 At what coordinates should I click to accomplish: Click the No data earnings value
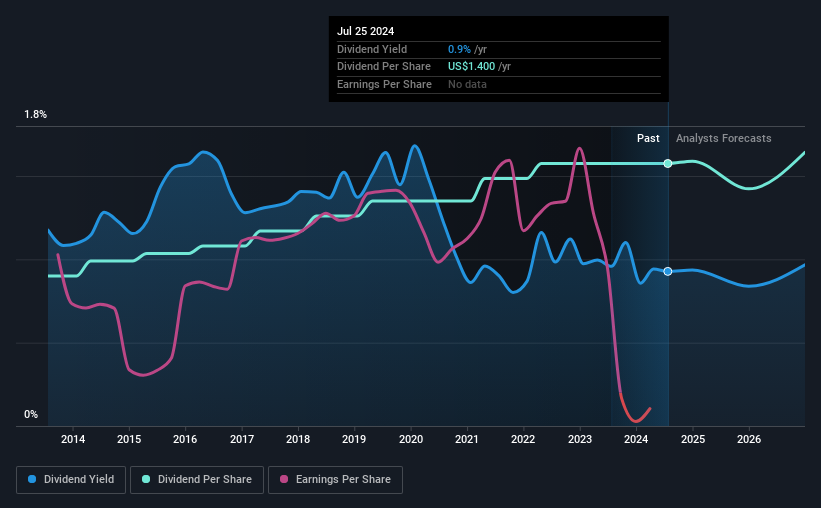[x=467, y=84]
